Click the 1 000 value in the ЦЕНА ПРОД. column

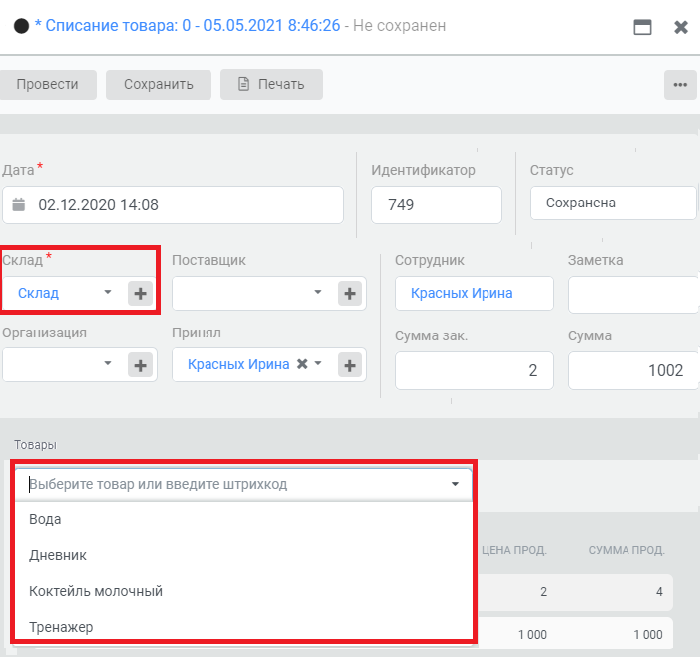[x=532, y=634]
